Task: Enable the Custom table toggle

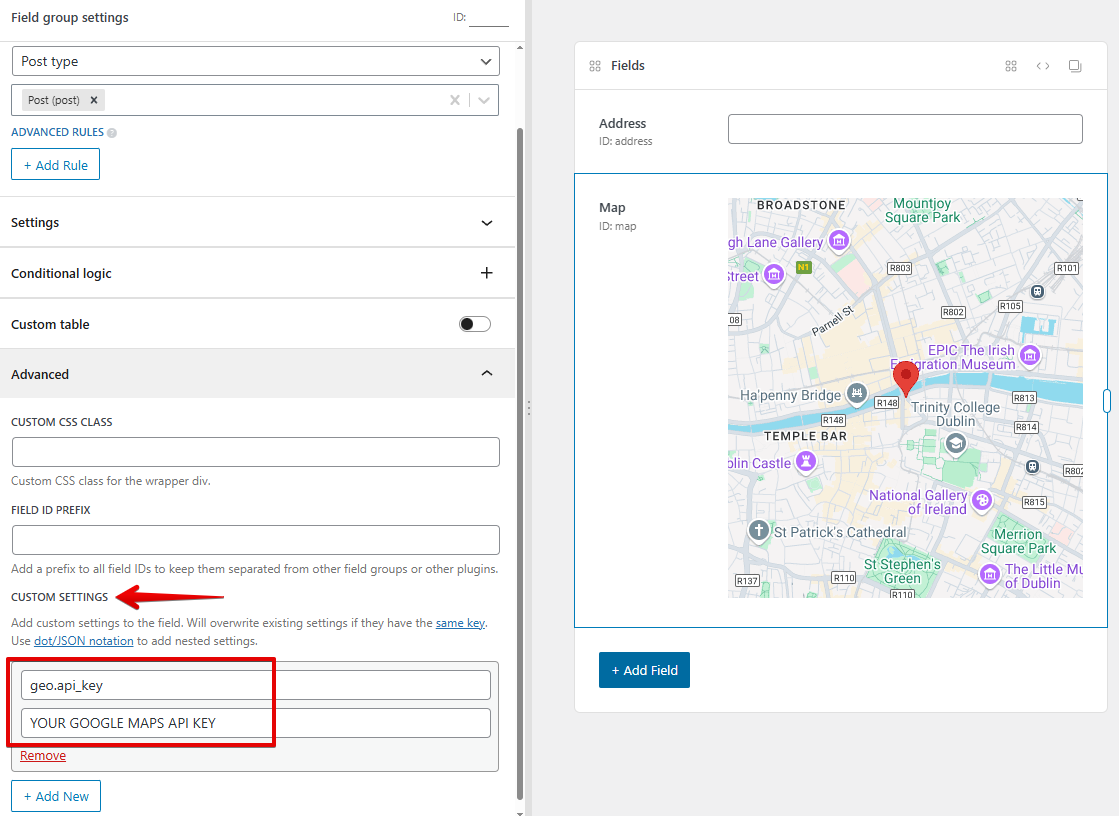Action: click(475, 323)
